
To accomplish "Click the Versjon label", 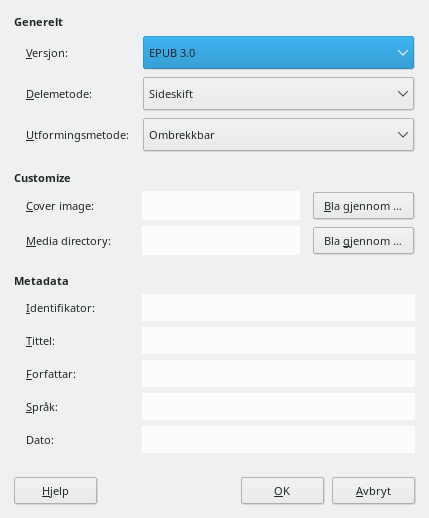I will point(47,53).
